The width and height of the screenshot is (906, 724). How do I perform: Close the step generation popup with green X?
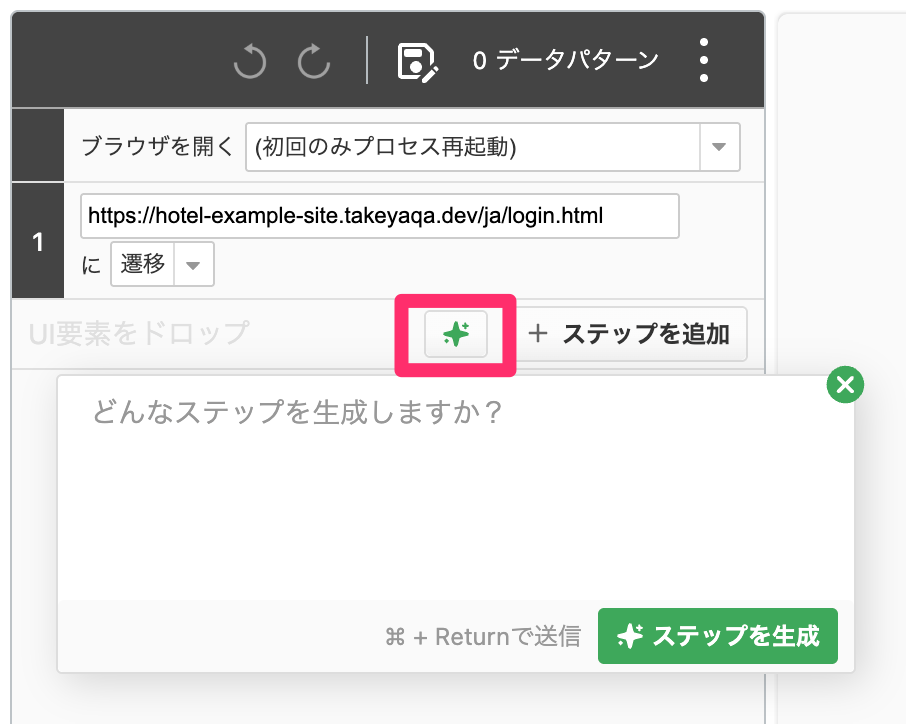click(845, 384)
